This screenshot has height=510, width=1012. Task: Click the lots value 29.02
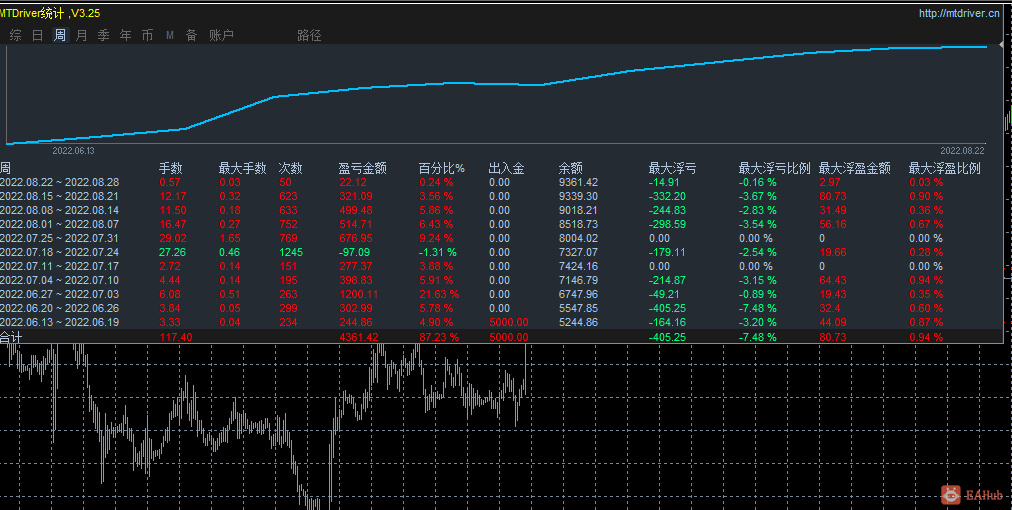tap(172, 238)
